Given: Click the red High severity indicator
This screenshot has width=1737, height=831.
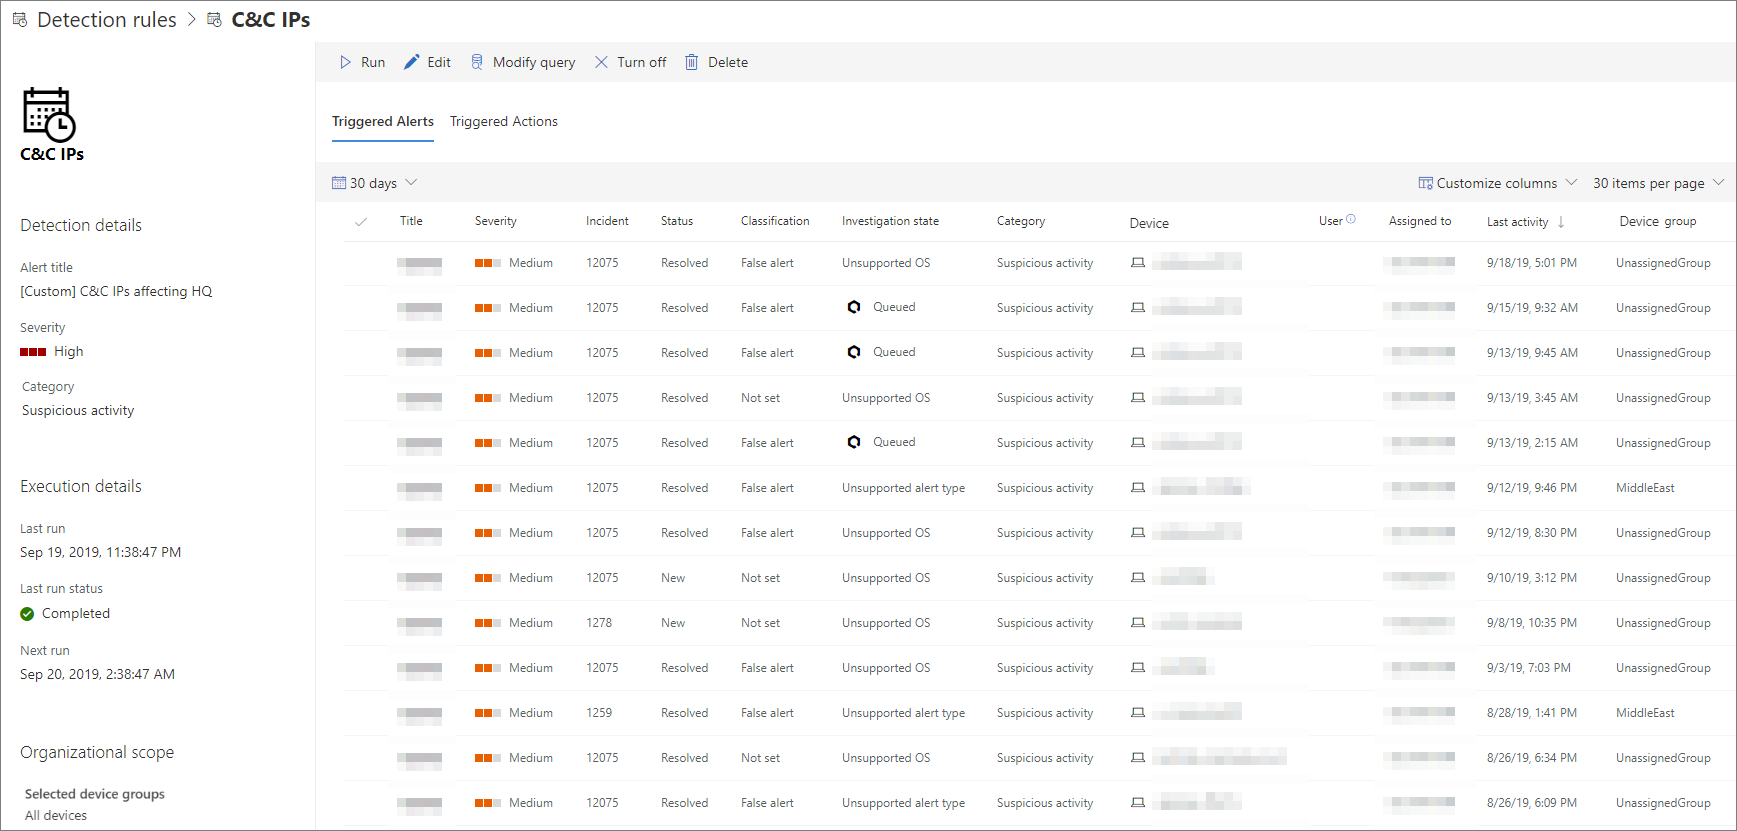Looking at the screenshot, I should [x=33, y=352].
